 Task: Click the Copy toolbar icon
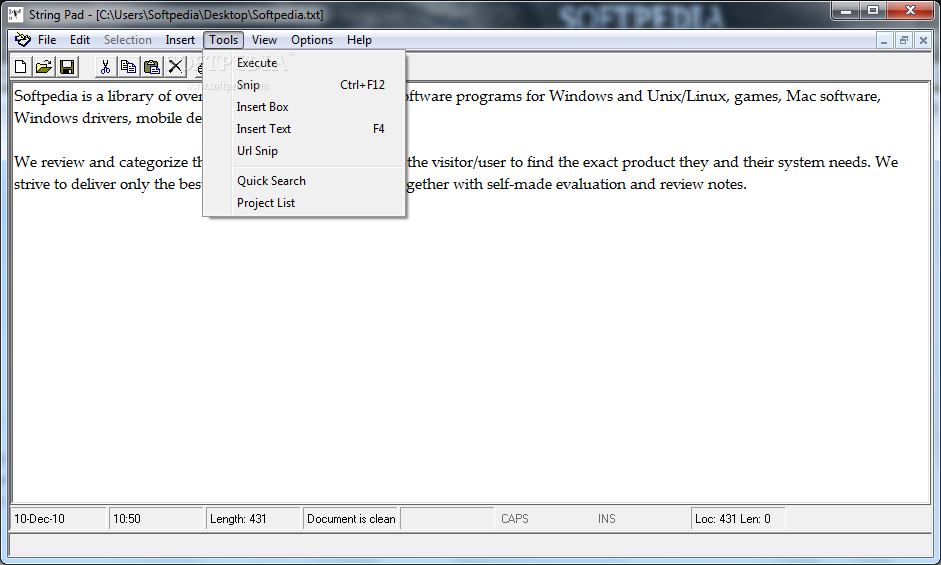128,67
